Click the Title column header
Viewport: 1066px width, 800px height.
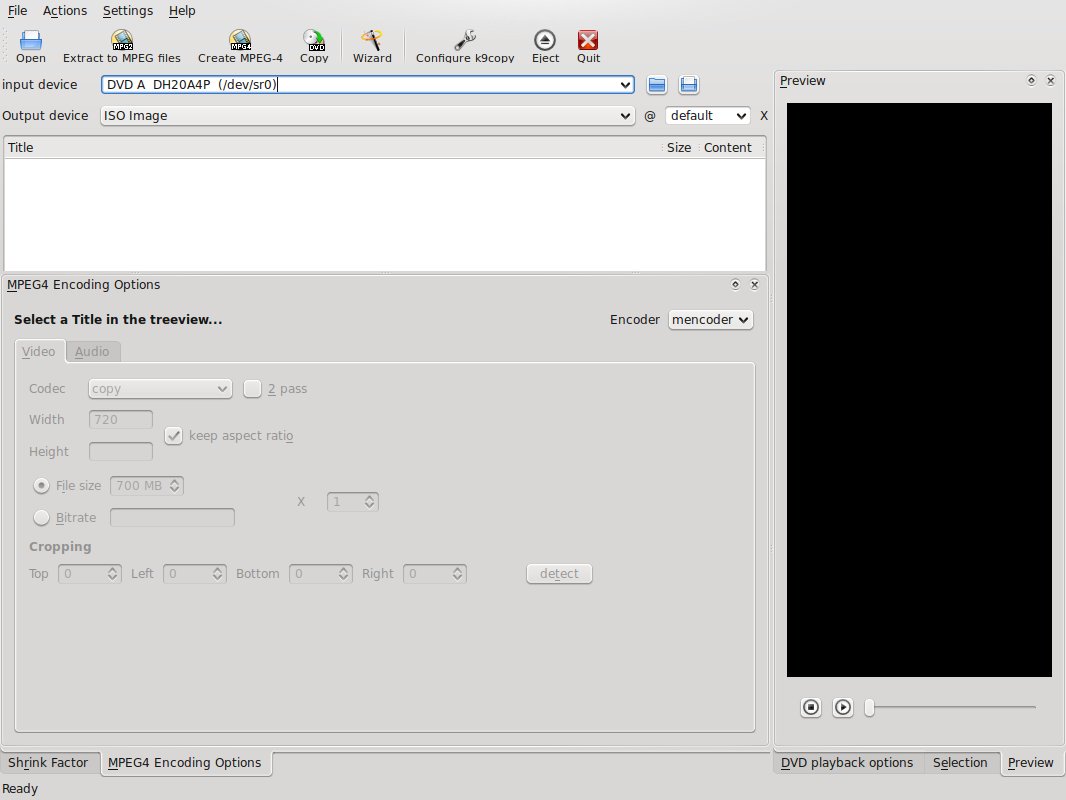pyautogui.click(x=332, y=147)
